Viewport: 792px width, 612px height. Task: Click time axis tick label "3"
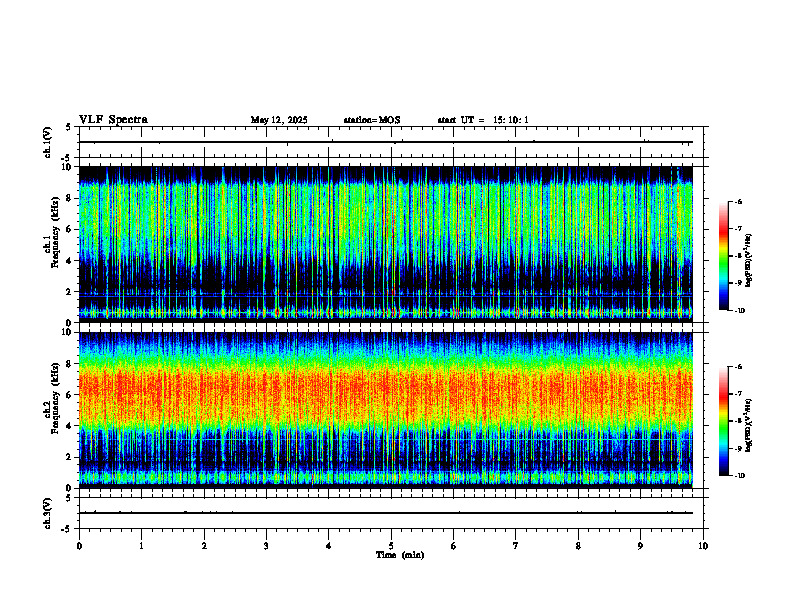pos(266,546)
